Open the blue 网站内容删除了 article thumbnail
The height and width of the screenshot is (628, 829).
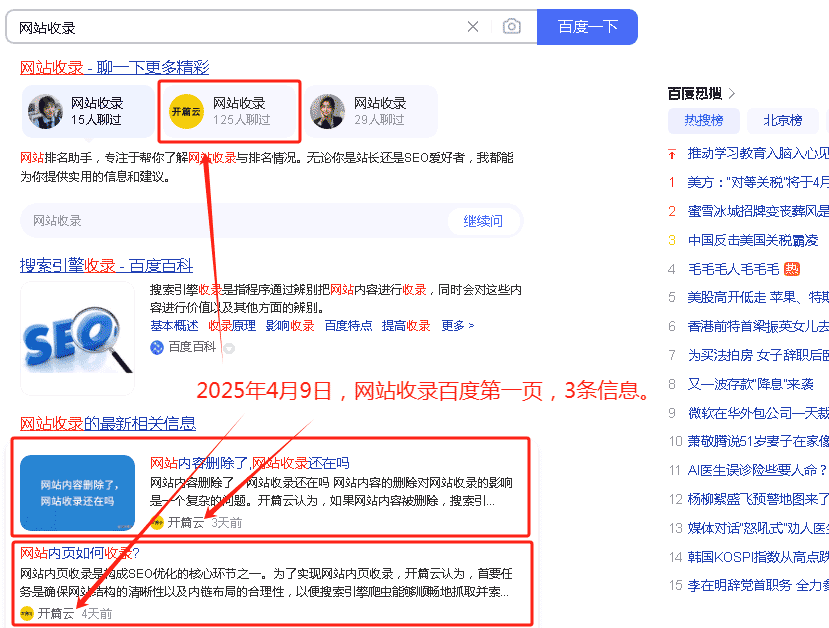(77, 493)
